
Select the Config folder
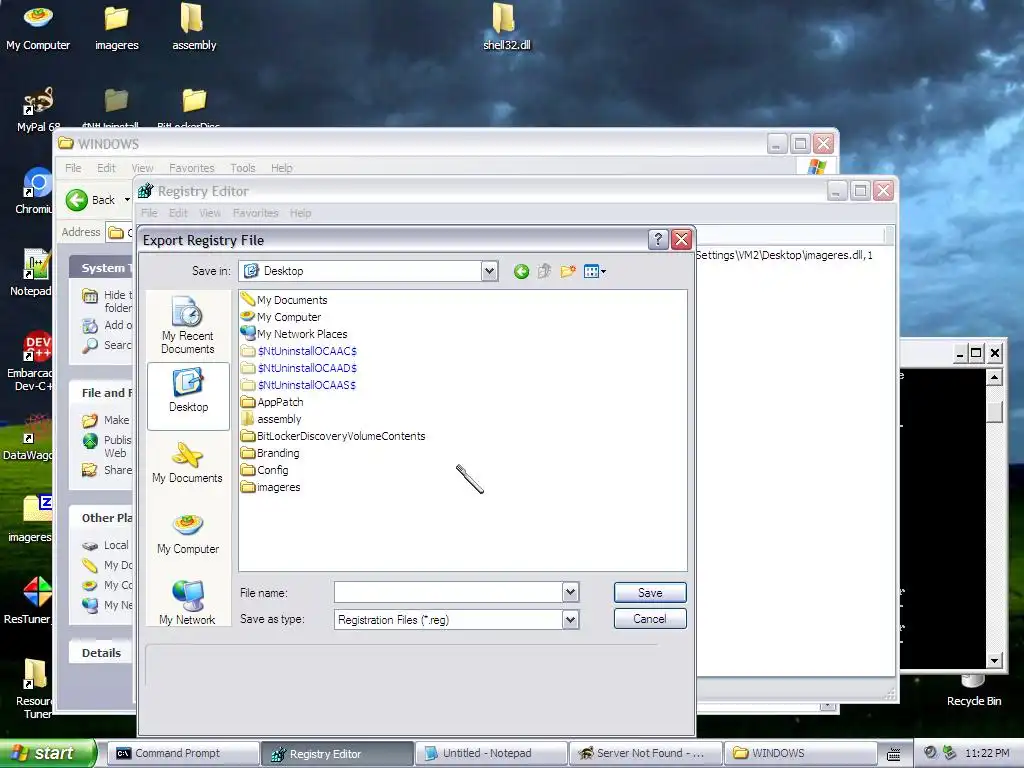point(264,470)
